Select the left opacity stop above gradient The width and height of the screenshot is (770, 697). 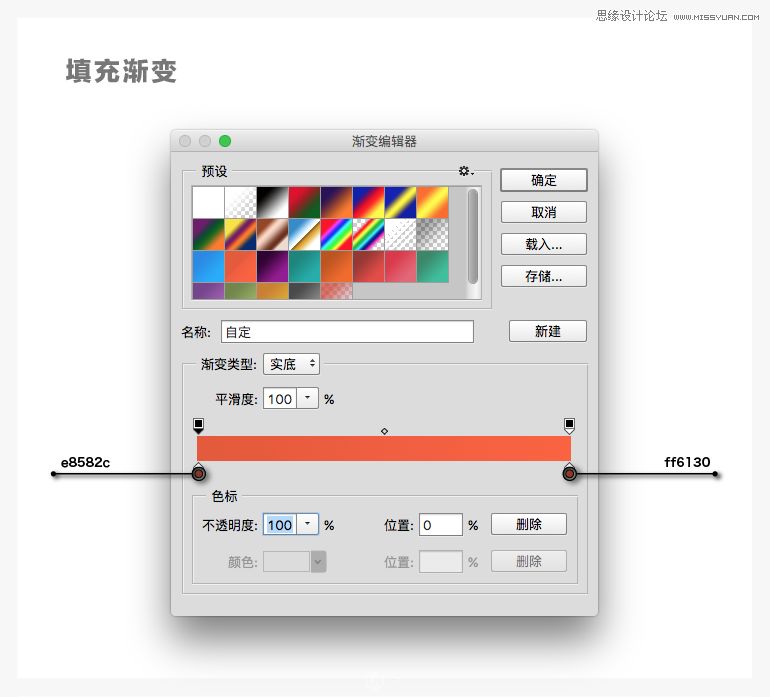coord(198,425)
